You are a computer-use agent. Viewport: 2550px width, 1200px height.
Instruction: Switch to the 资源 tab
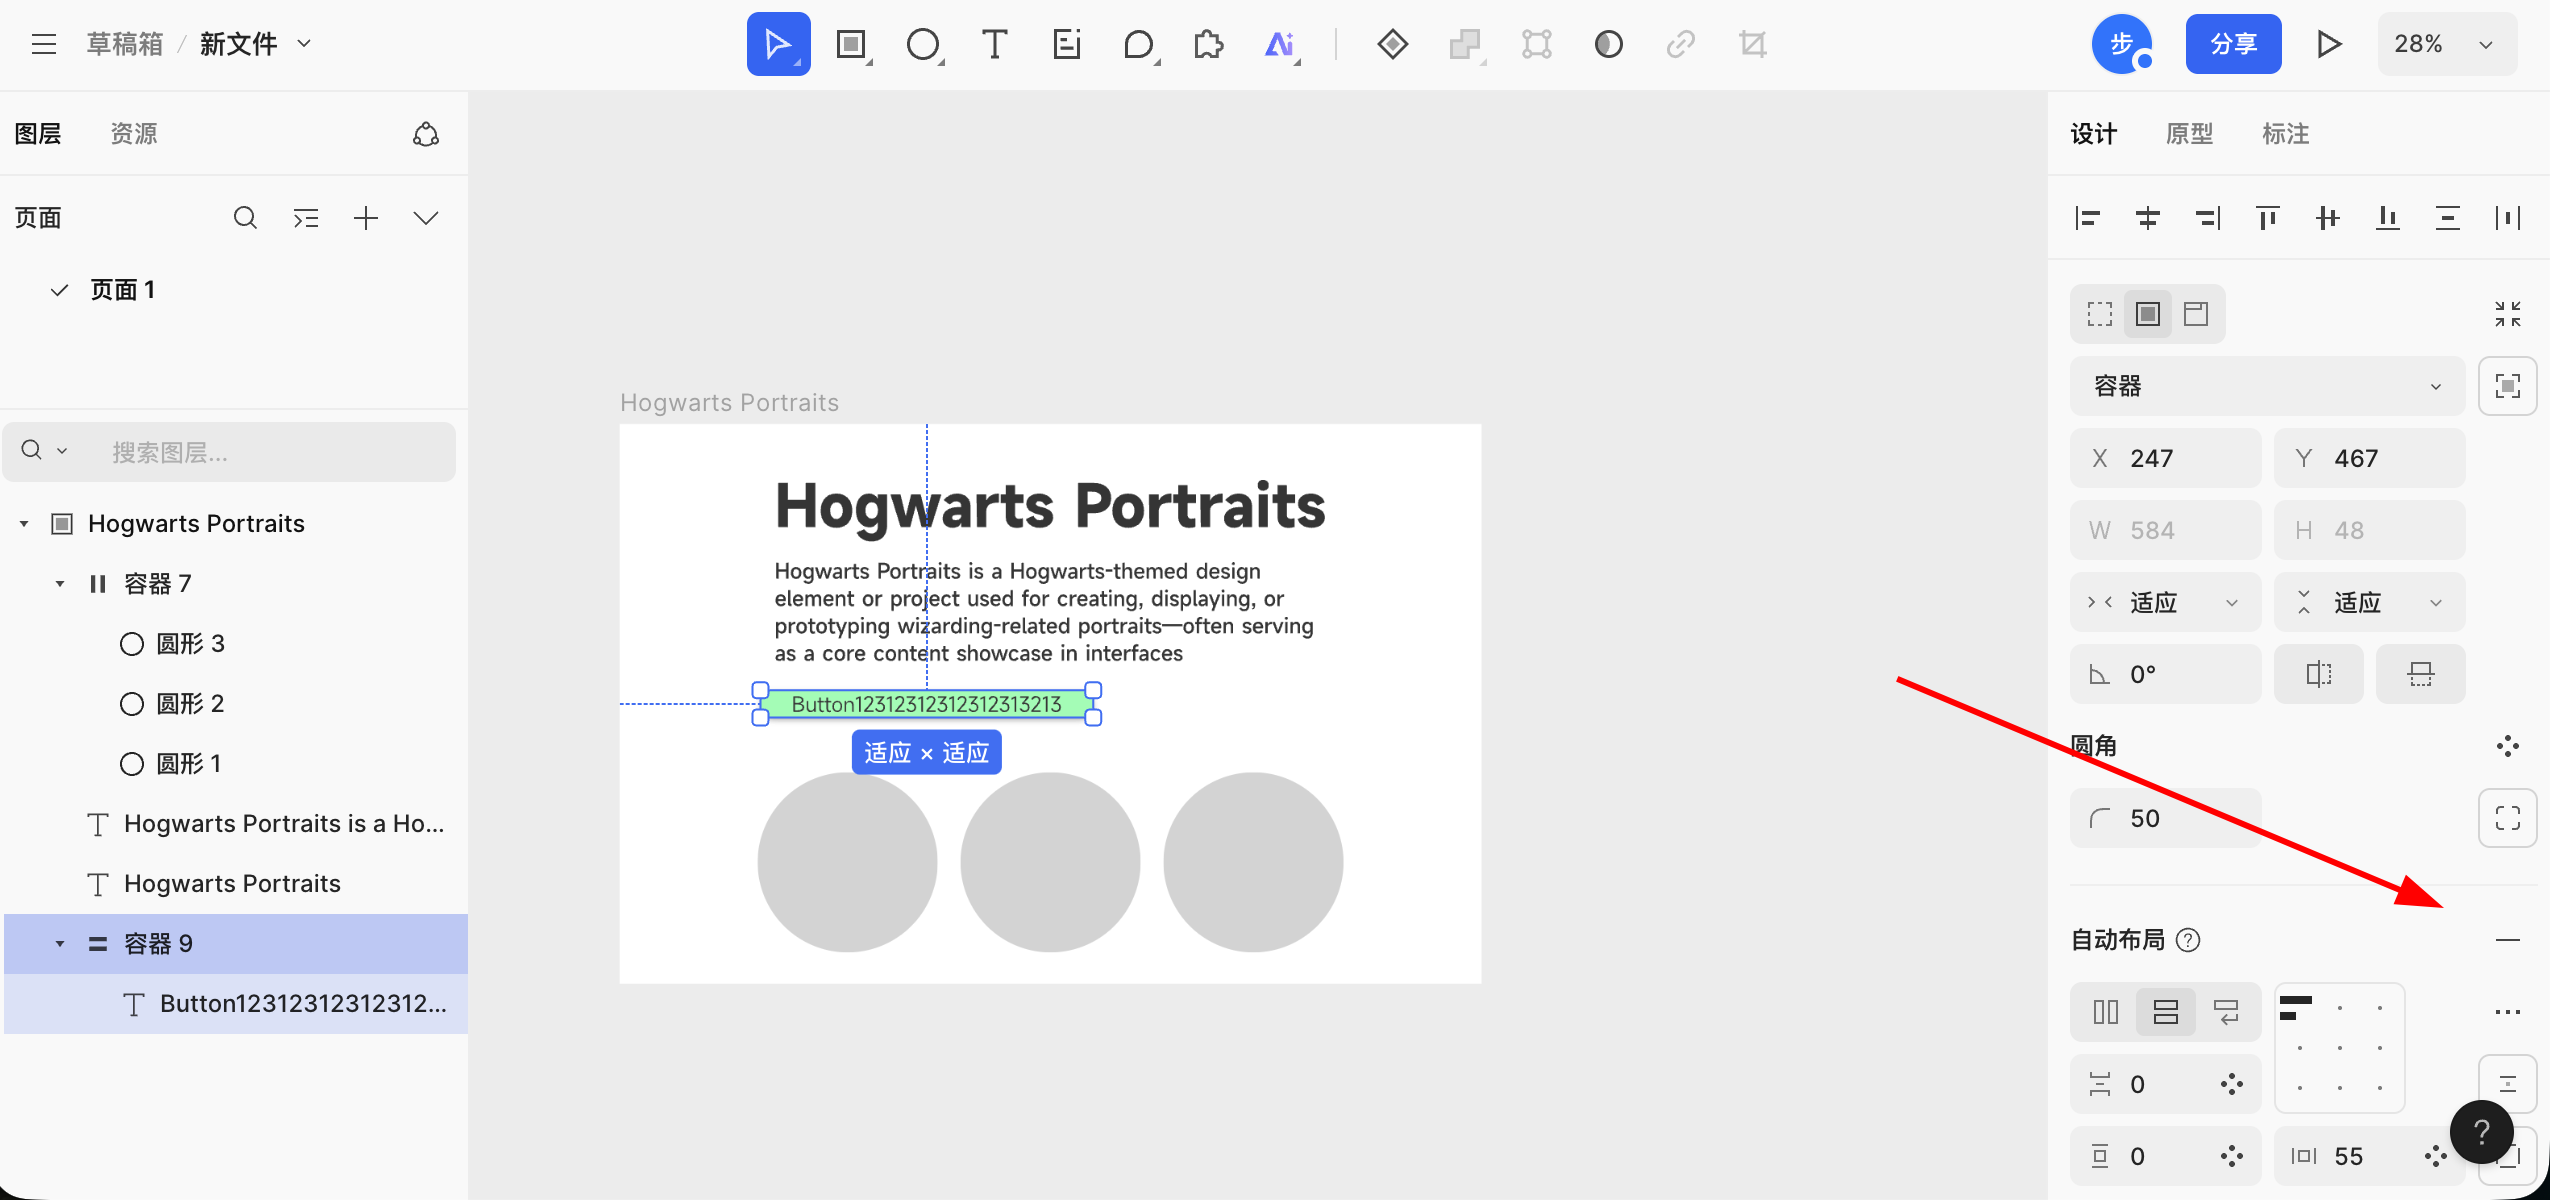pyautogui.click(x=134, y=134)
